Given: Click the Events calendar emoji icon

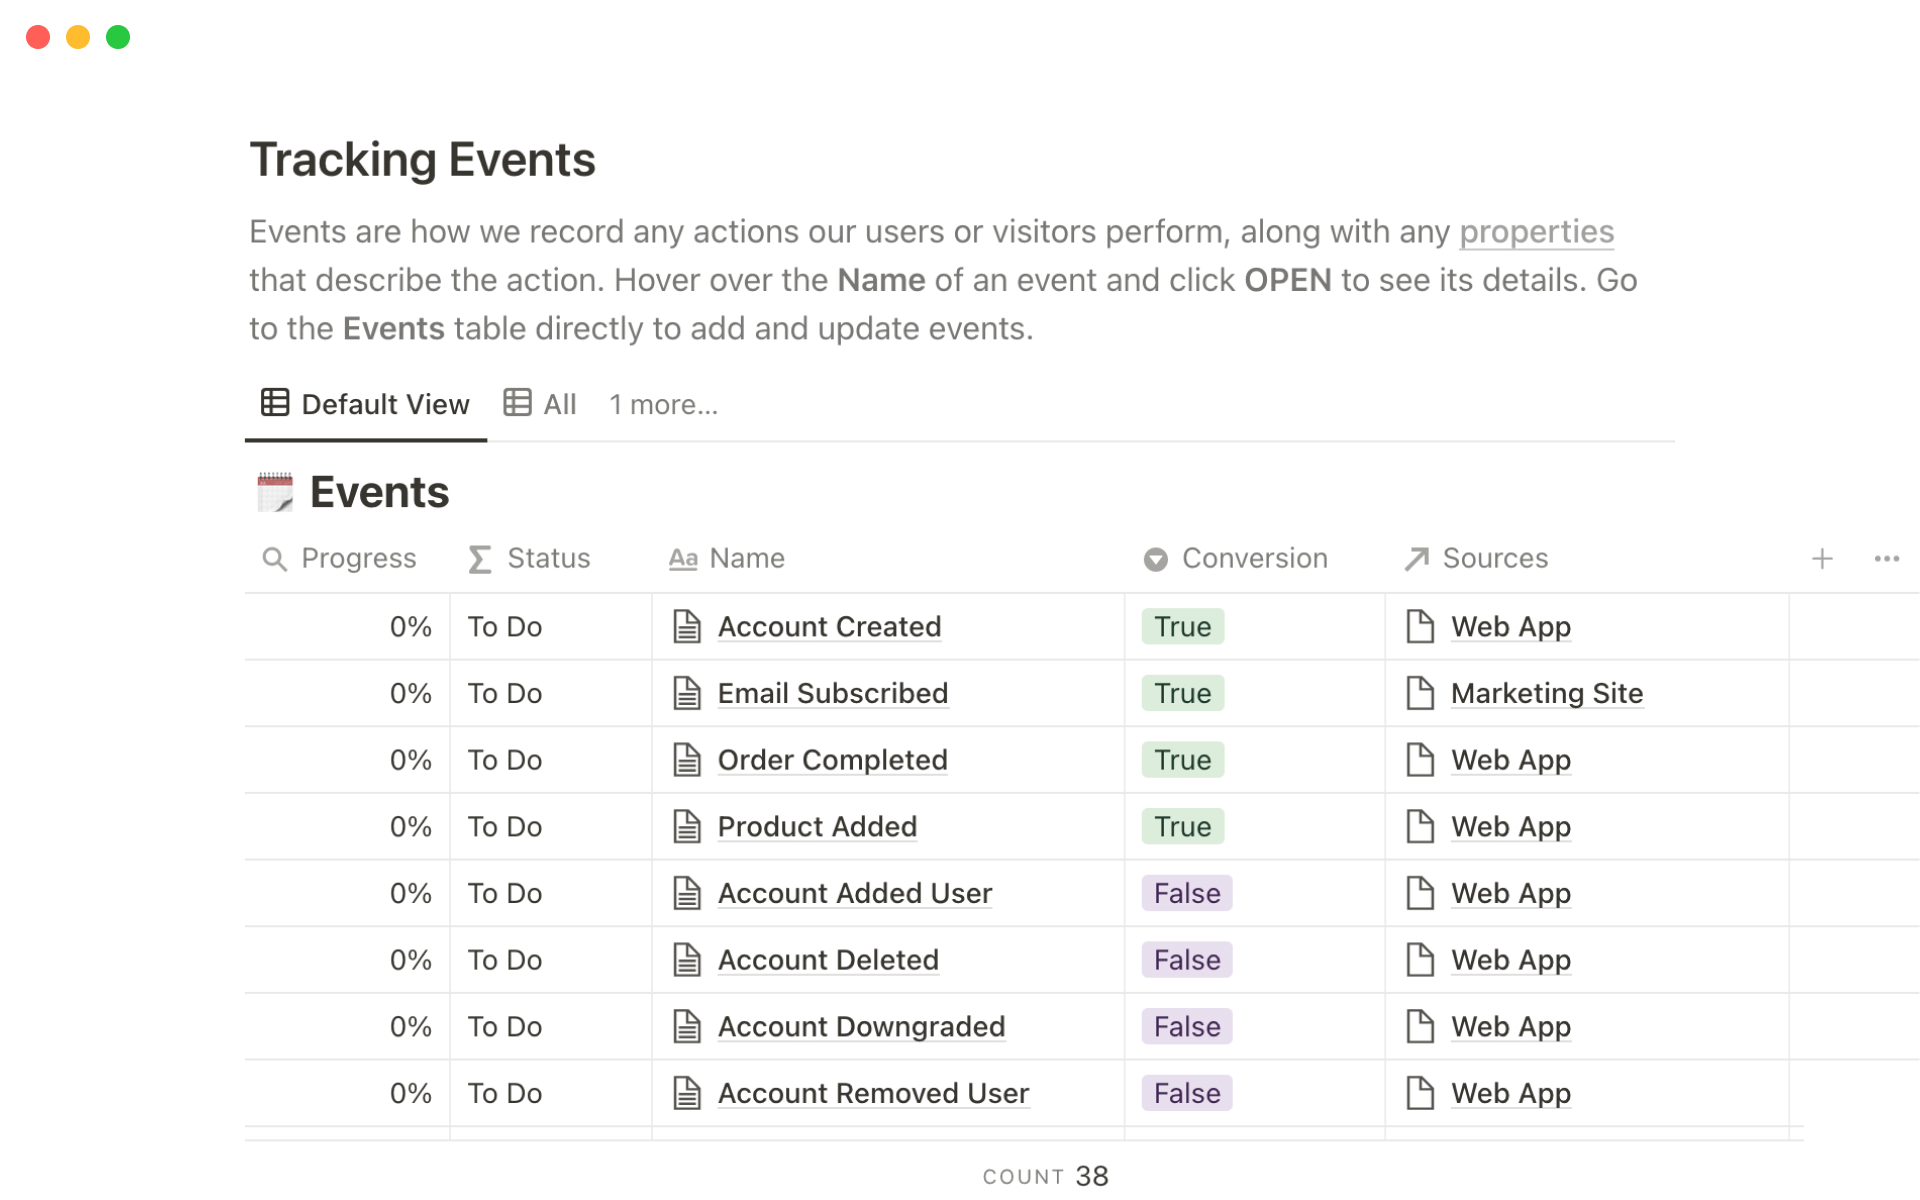Looking at the screenshot, I should coord(275,492).
